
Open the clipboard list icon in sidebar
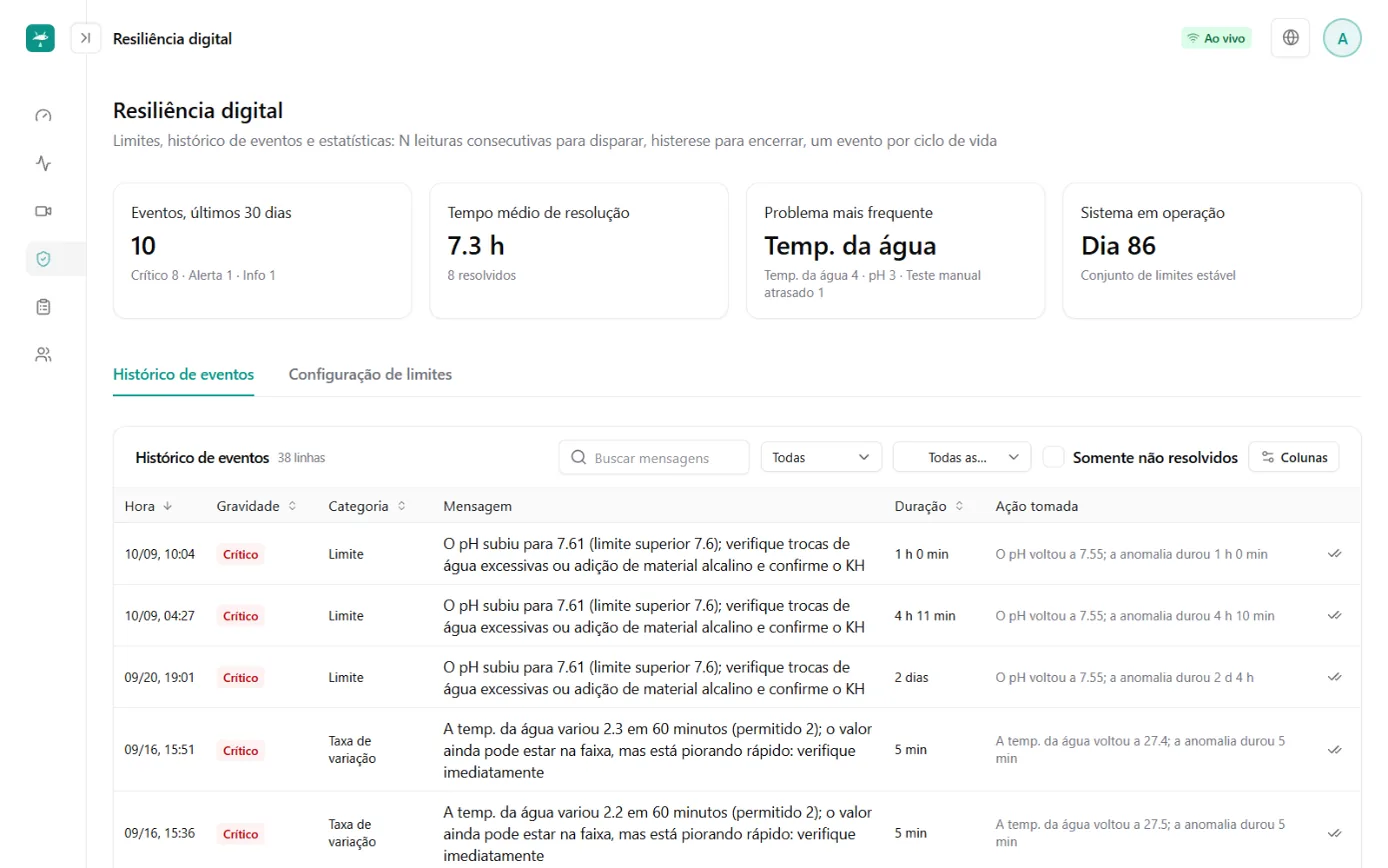coord(43,307)
